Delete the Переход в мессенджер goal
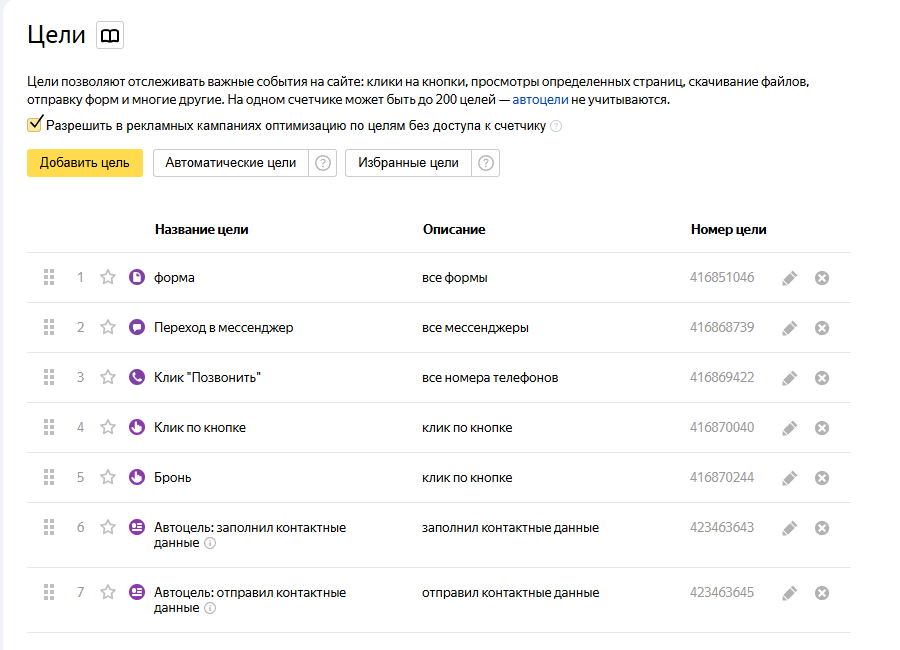Viewport: 900px width, 650px height. pos(822,328)
